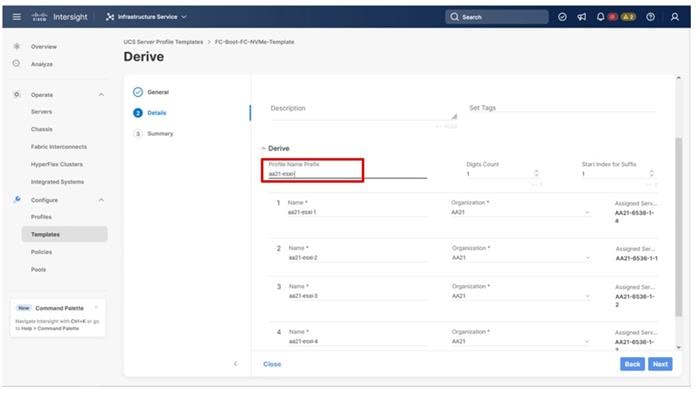Open Integrated Systems under Operate
Viewport: 699px width, 394px height.
(58, 182)
